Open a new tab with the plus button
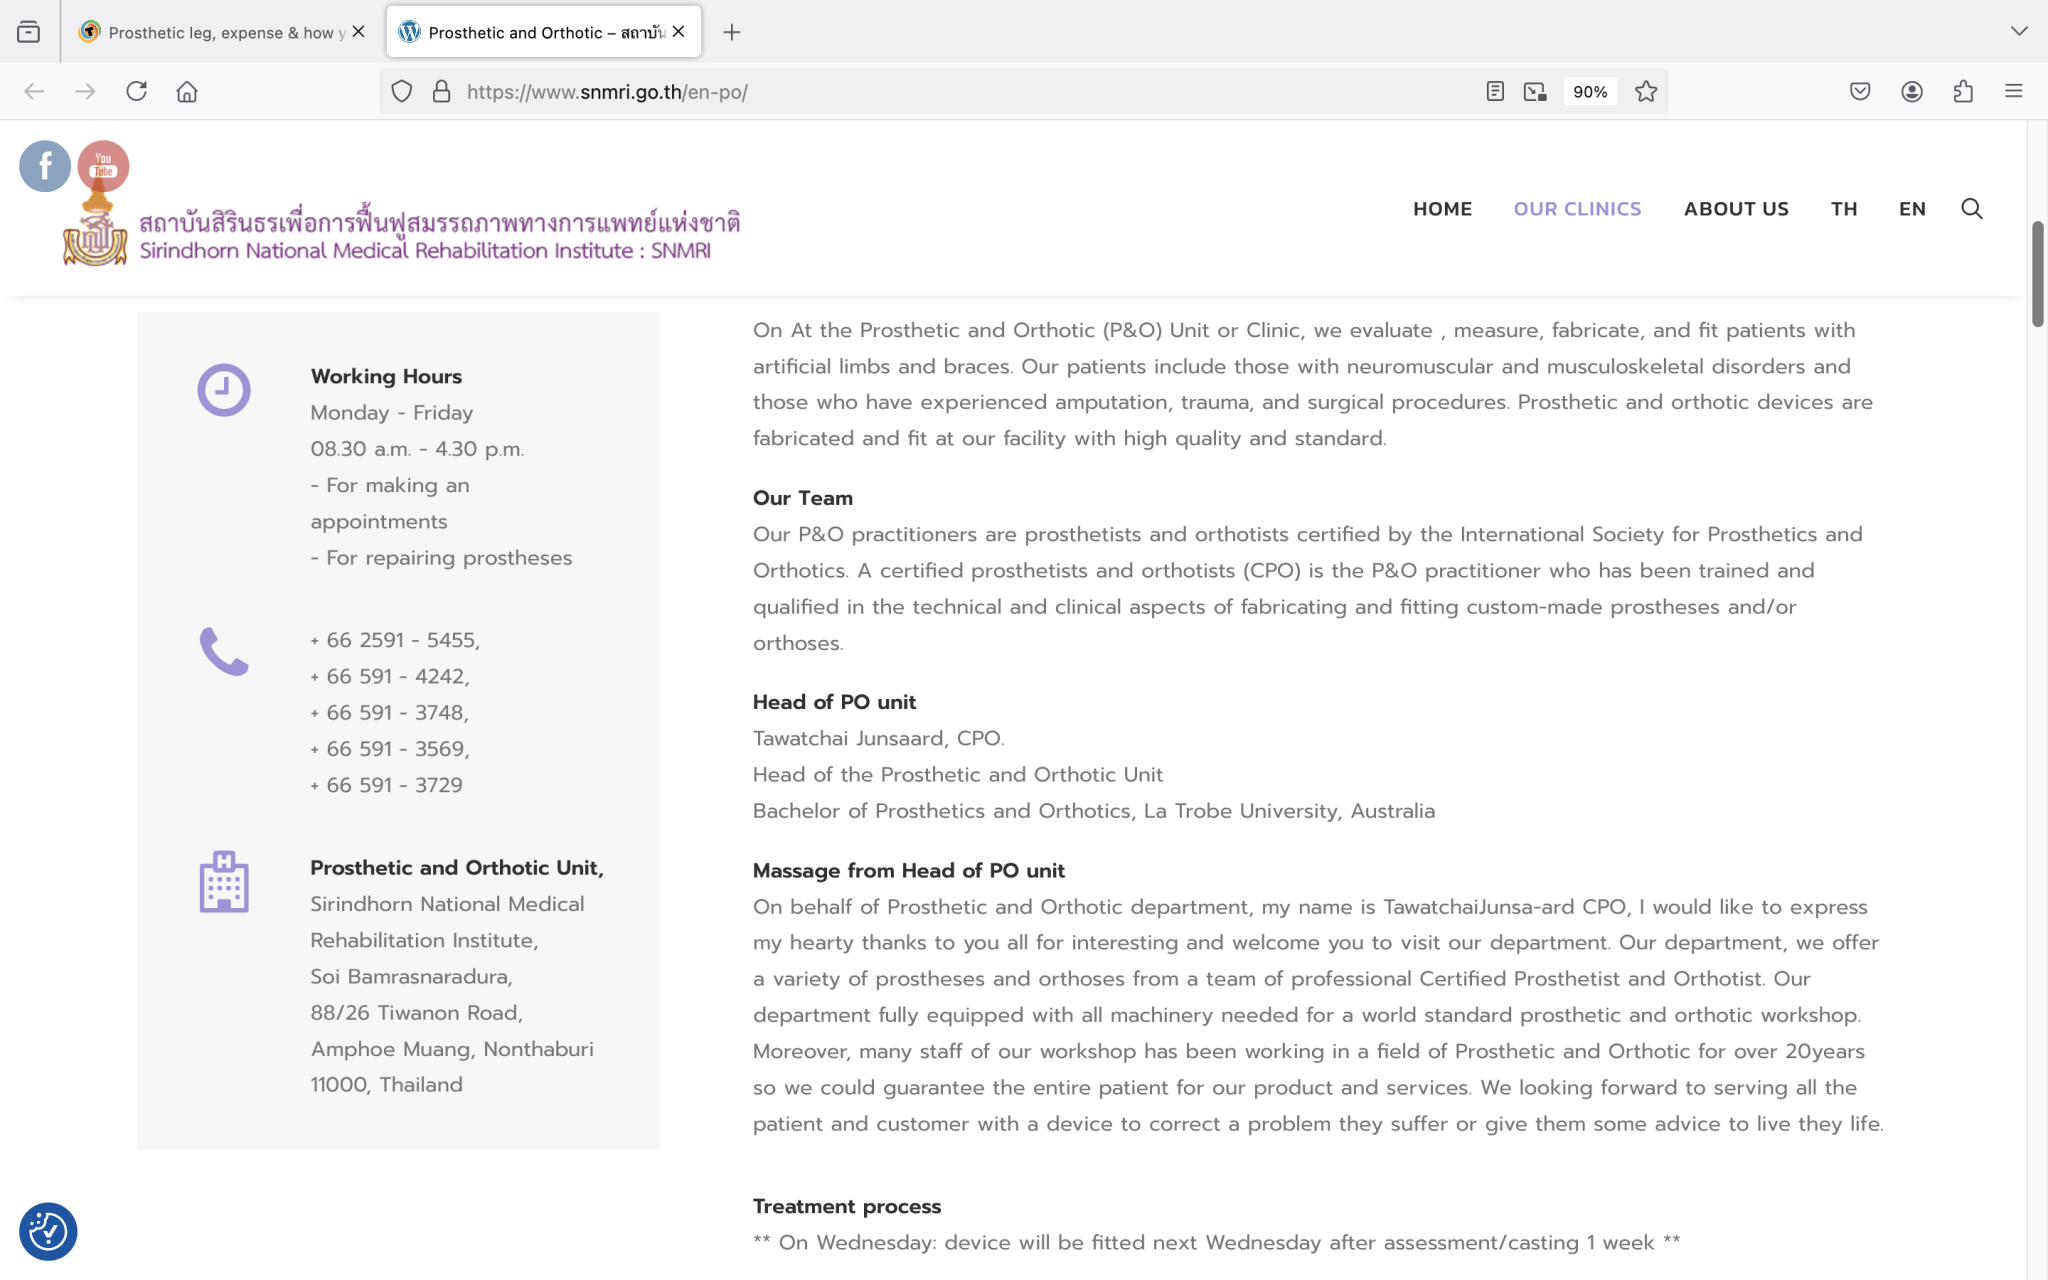 [x=732, y=32]
